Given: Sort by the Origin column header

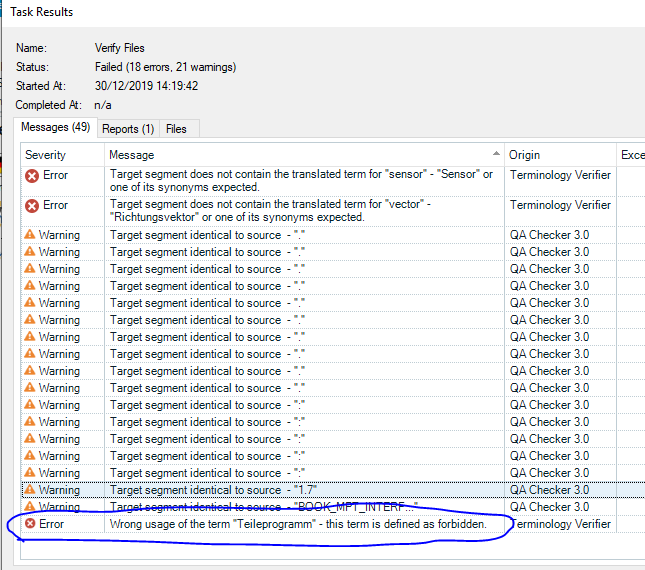Looking at the screenshot, I should pyautogui.click(x=560, y=155).
